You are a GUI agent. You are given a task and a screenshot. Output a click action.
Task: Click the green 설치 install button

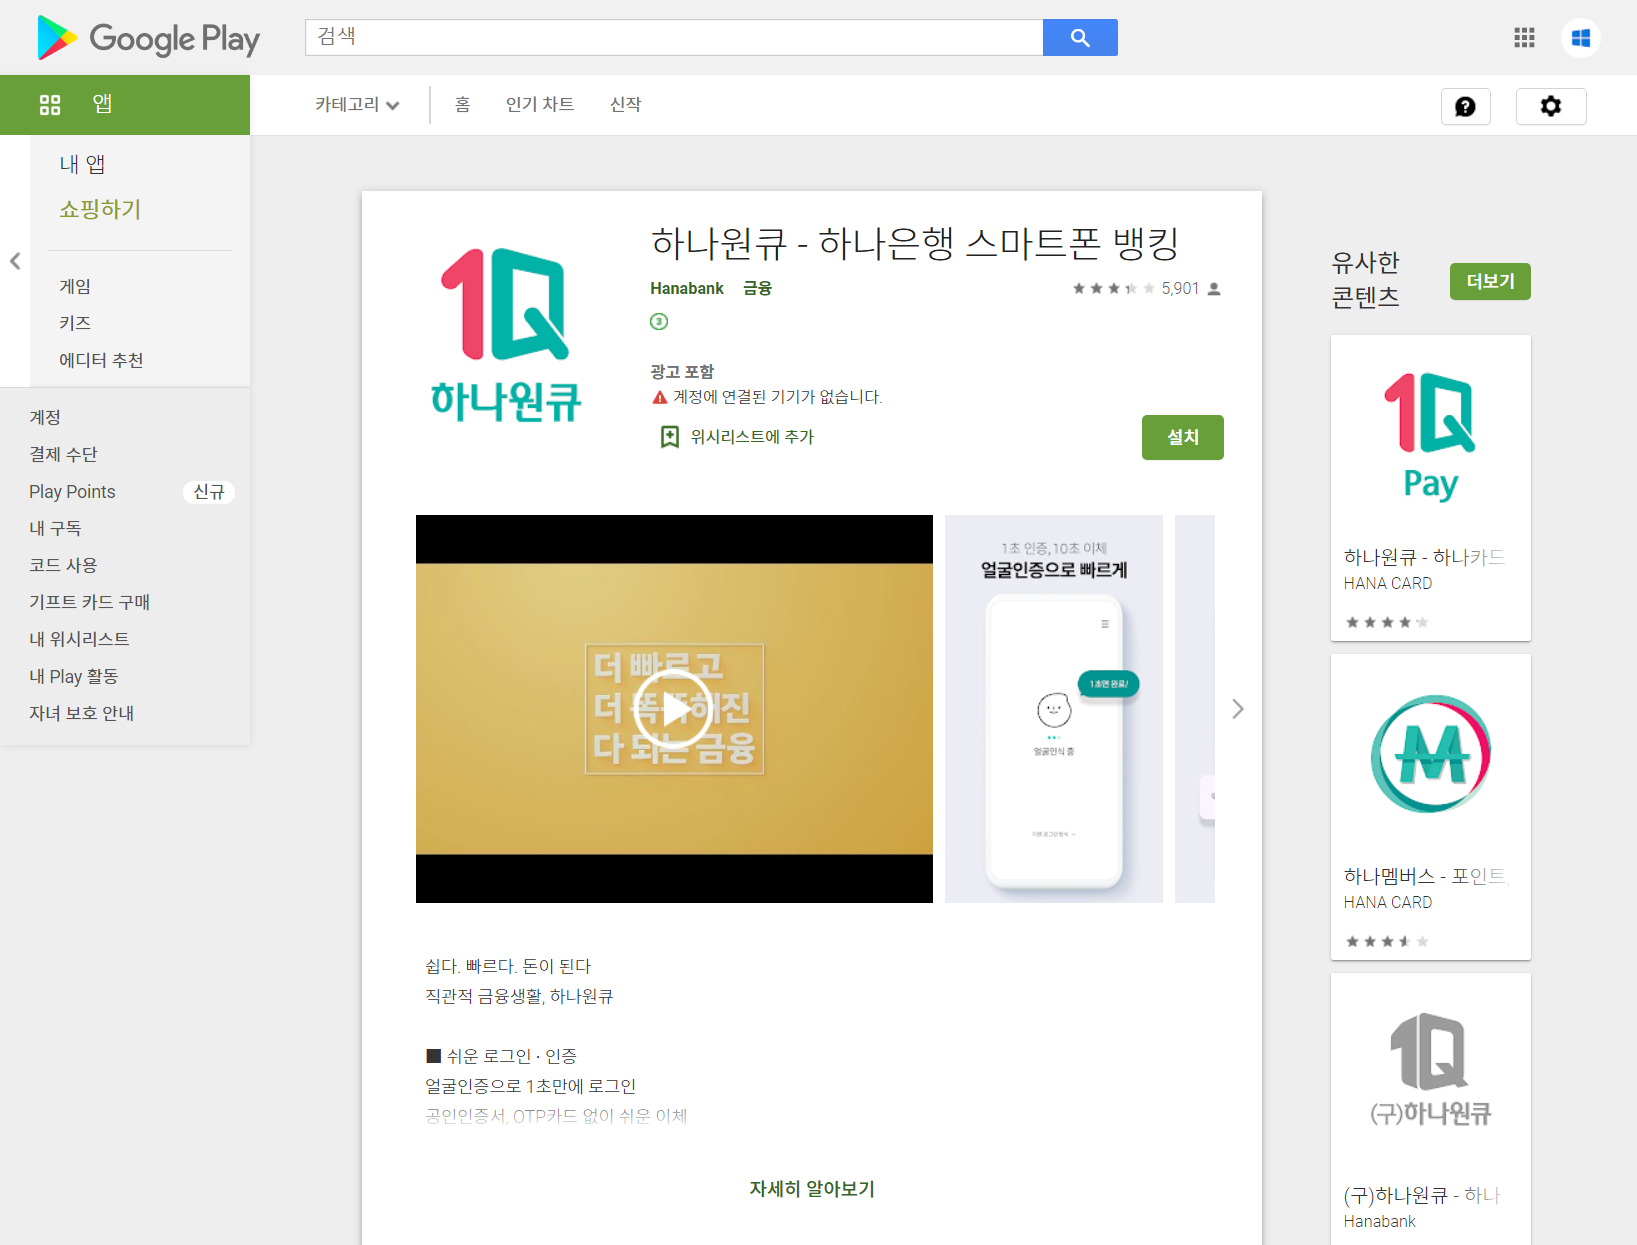click(x=1183, y=437)
